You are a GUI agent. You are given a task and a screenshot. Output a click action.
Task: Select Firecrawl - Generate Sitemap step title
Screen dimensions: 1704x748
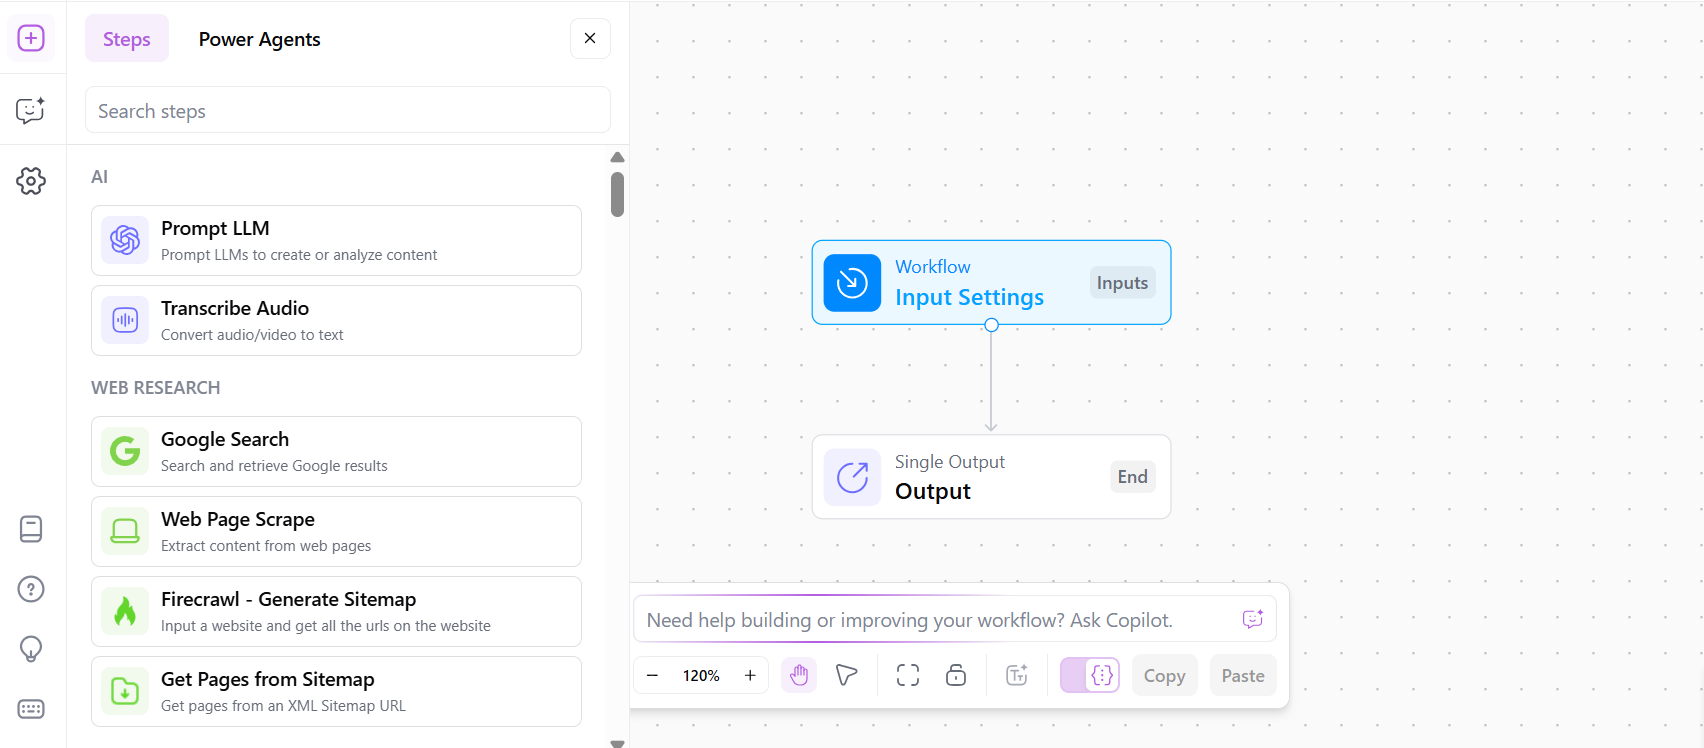pos(288,599)
